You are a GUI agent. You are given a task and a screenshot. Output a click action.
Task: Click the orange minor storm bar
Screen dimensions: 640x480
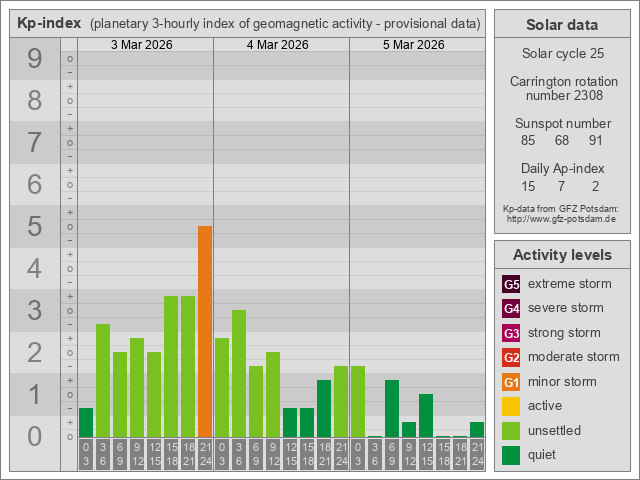pos(204,331)
